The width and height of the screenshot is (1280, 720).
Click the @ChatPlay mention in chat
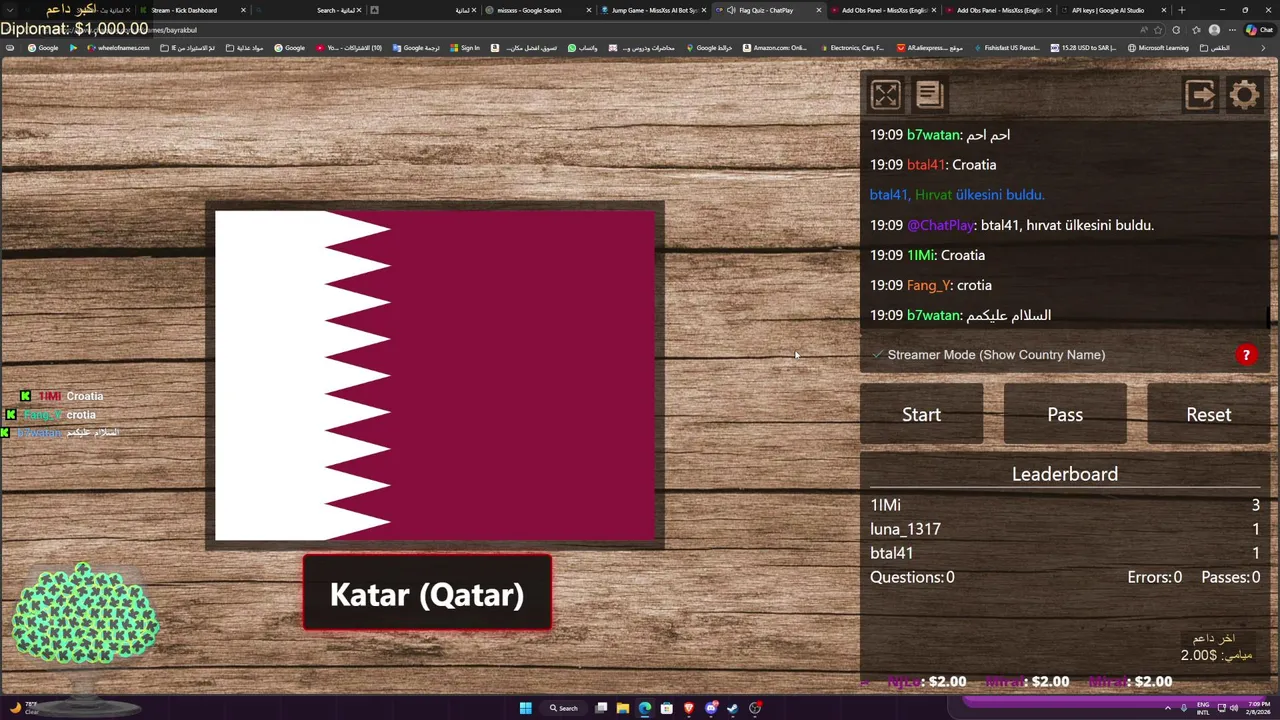tap(940, 225)
